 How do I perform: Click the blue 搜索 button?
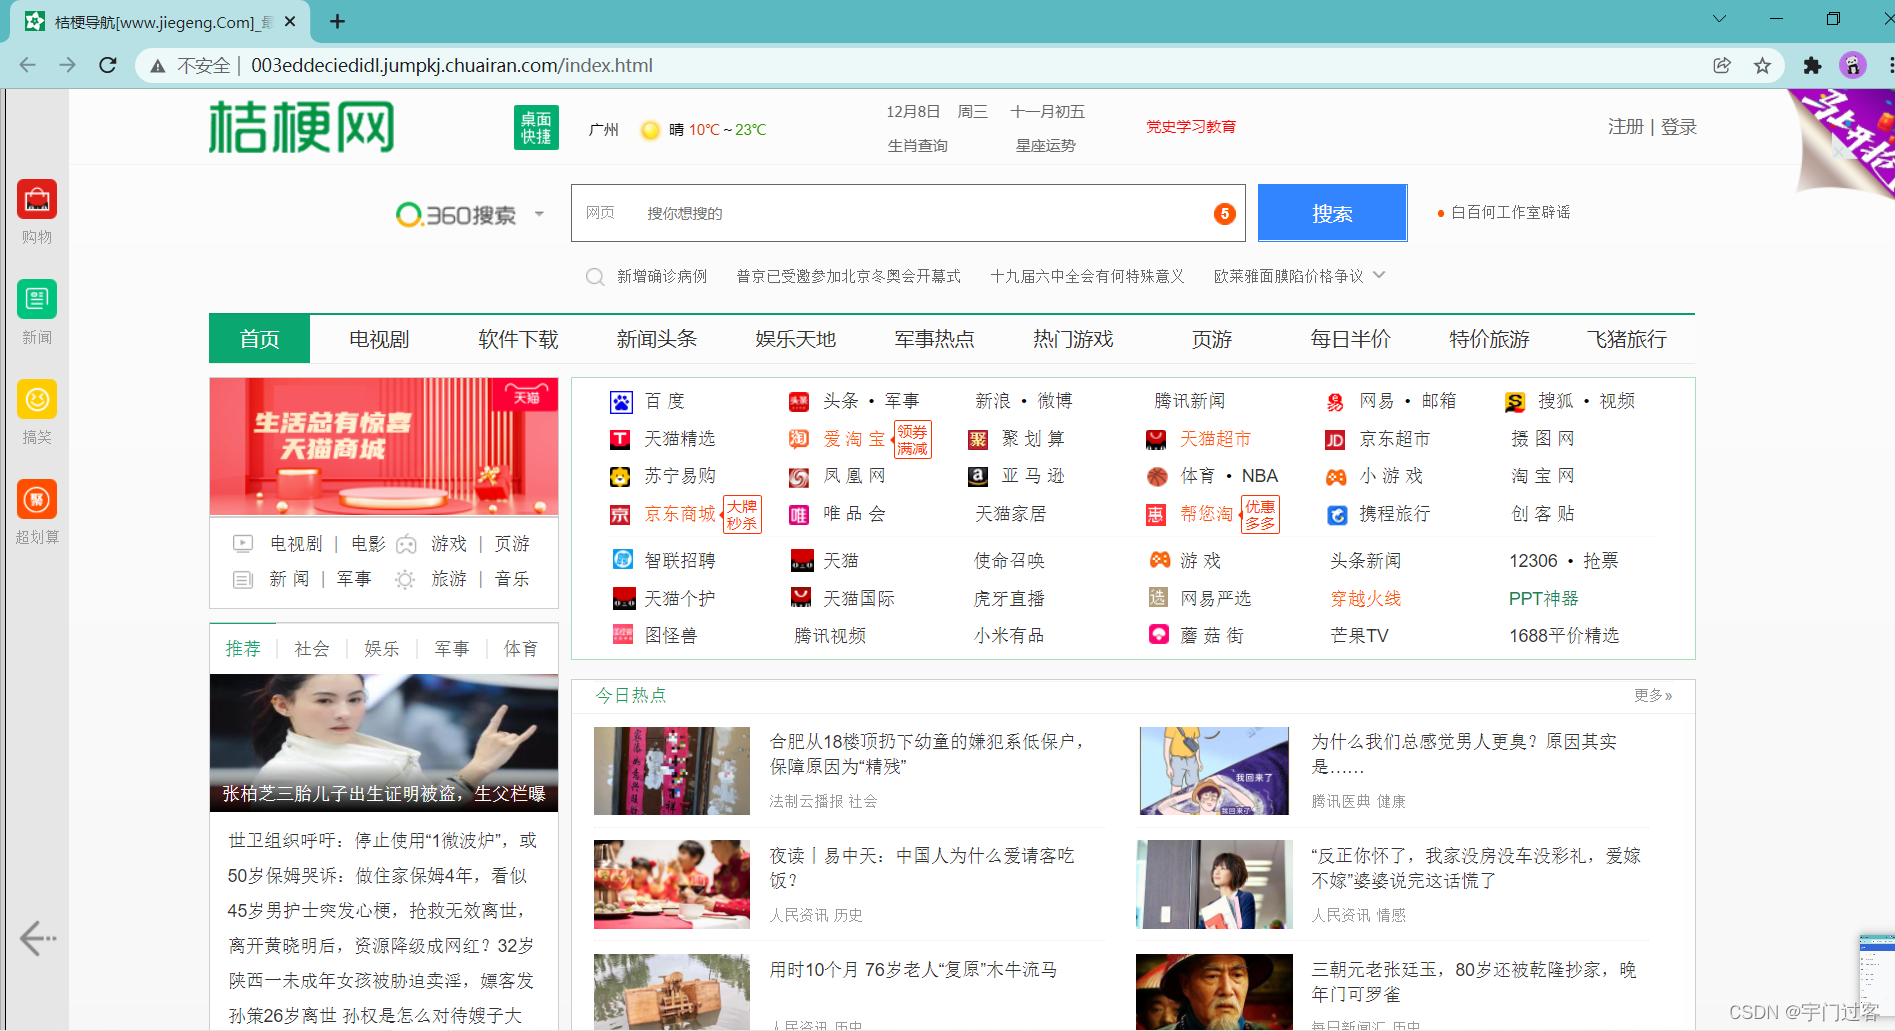(x=1332, y=213)
